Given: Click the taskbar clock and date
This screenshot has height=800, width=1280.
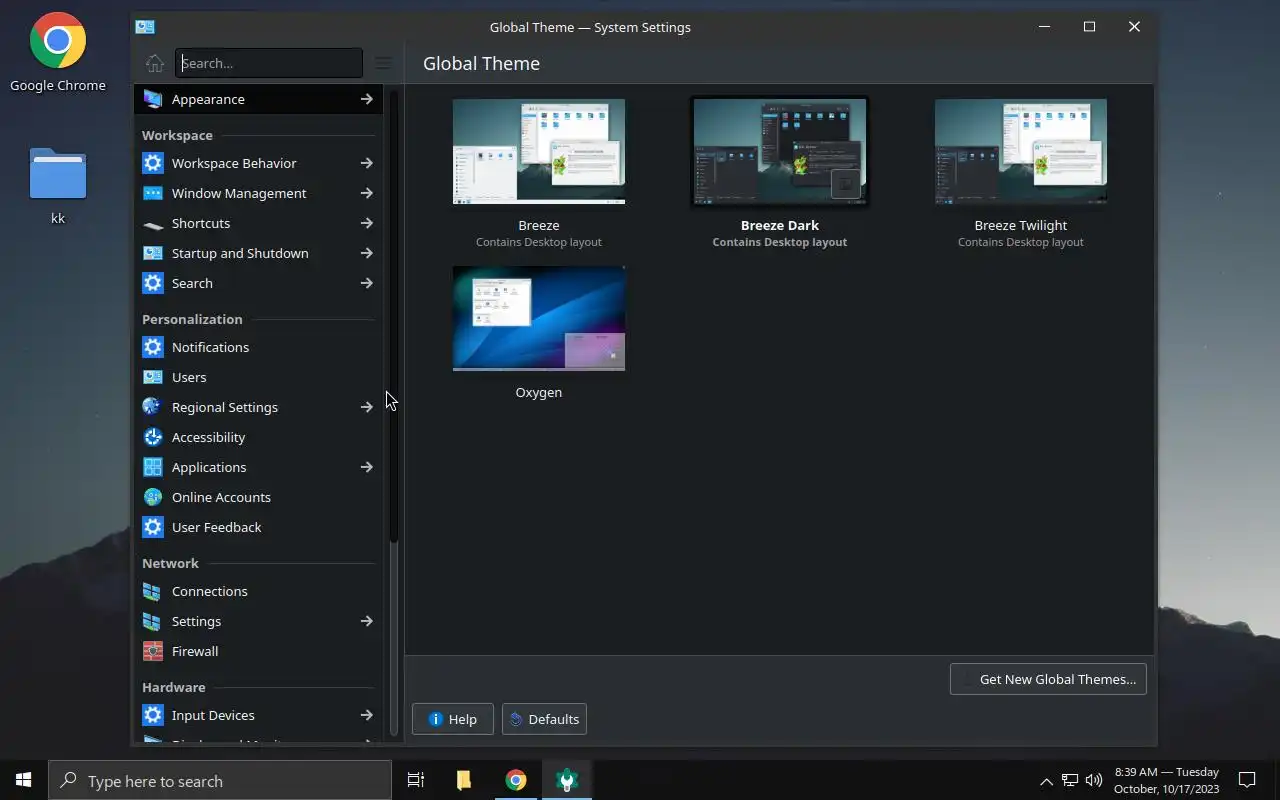Looking at the screenshot, I should (x=1167, y=780).
